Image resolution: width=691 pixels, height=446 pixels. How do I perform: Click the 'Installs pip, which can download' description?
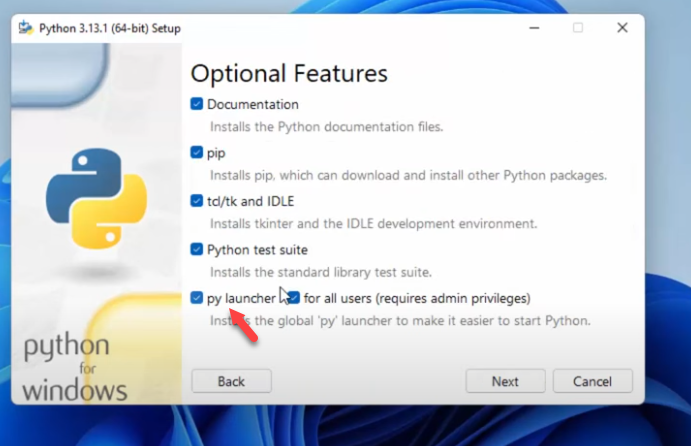(x=407, y=176)
